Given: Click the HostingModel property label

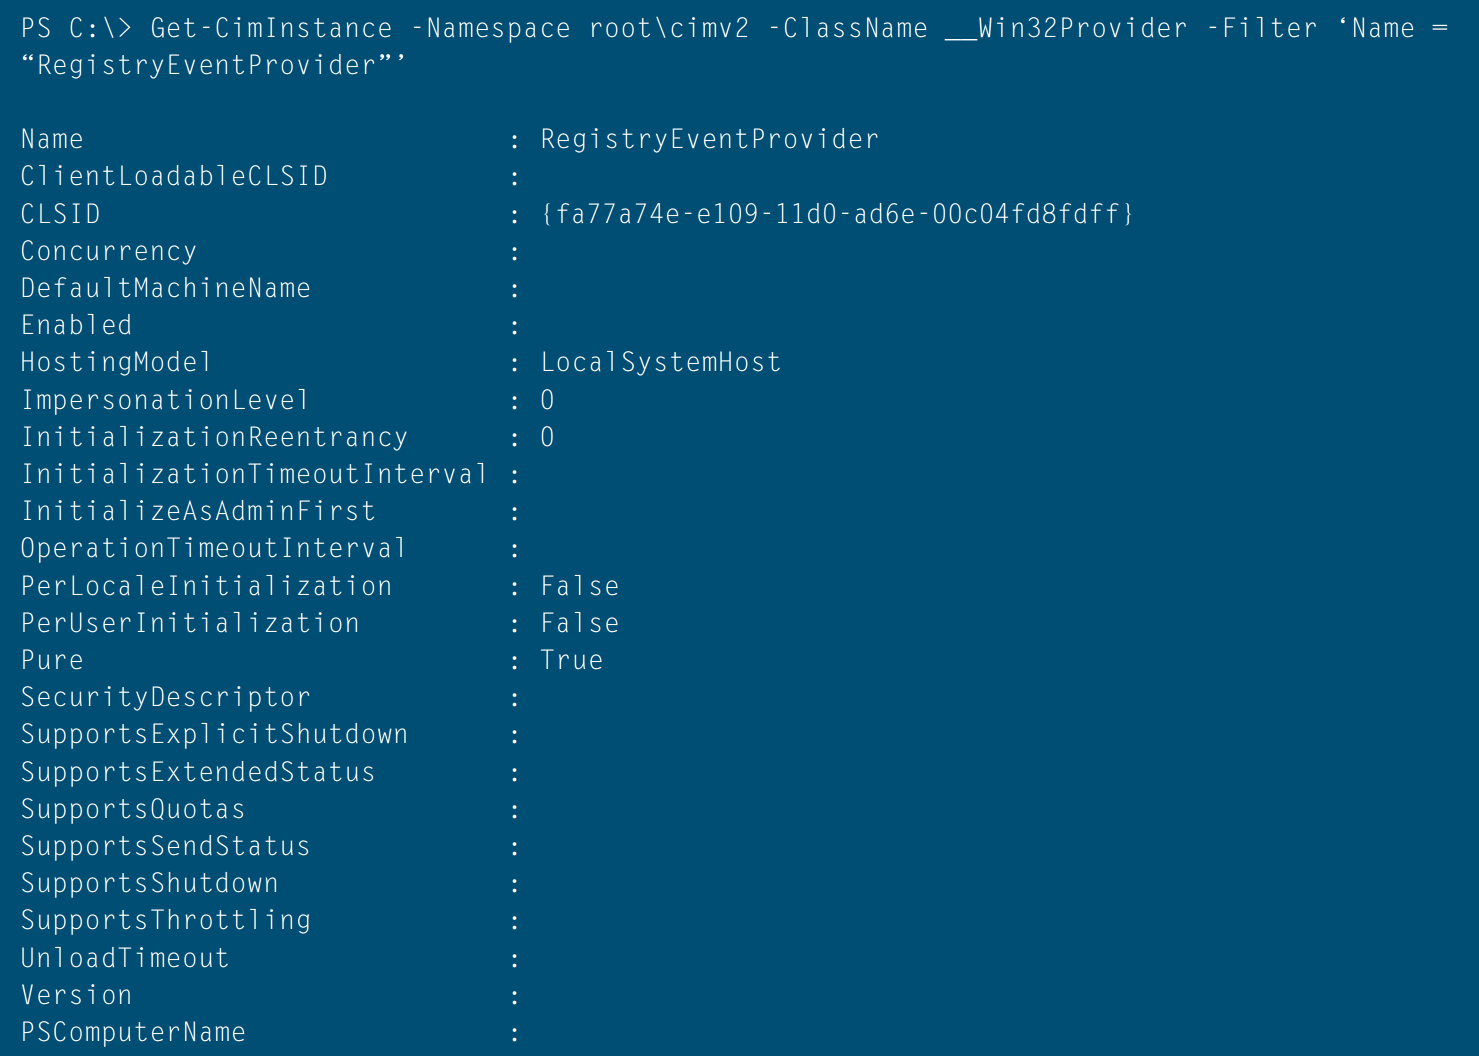Looking at the screenshot, I should point(116,362).
